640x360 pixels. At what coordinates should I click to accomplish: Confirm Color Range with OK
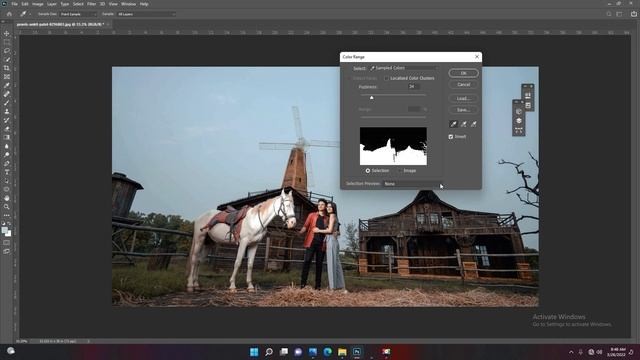click(x=463, y=73)
